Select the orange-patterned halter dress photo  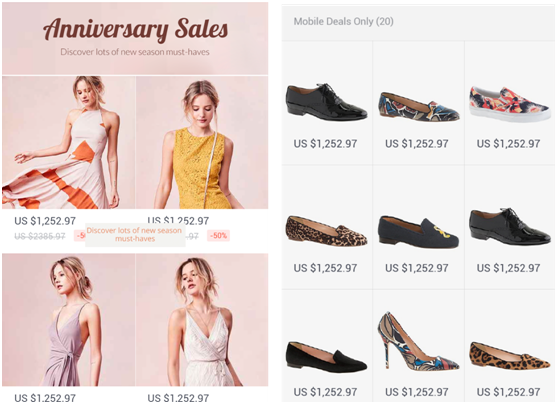69,142
